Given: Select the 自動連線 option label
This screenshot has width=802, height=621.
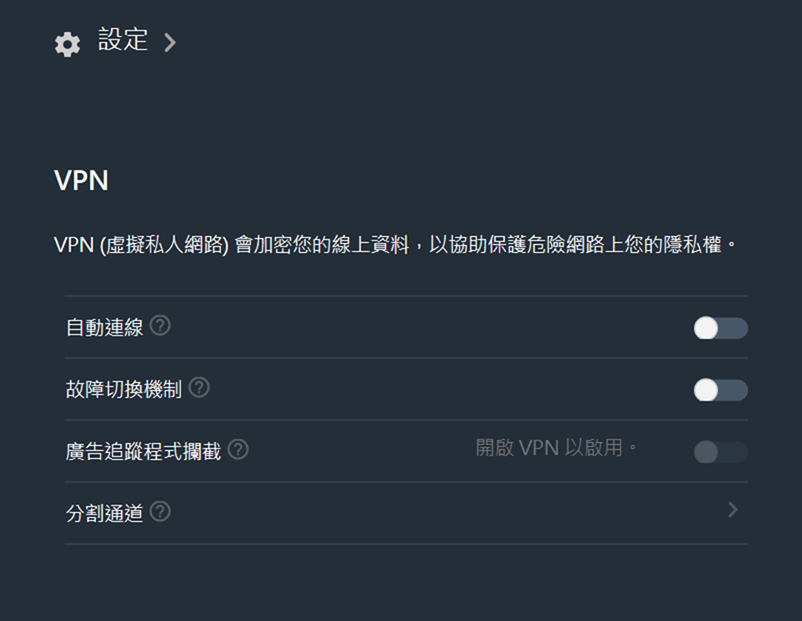Looking at the screenshot, I should pyautogui.click(x=104, y=328).
